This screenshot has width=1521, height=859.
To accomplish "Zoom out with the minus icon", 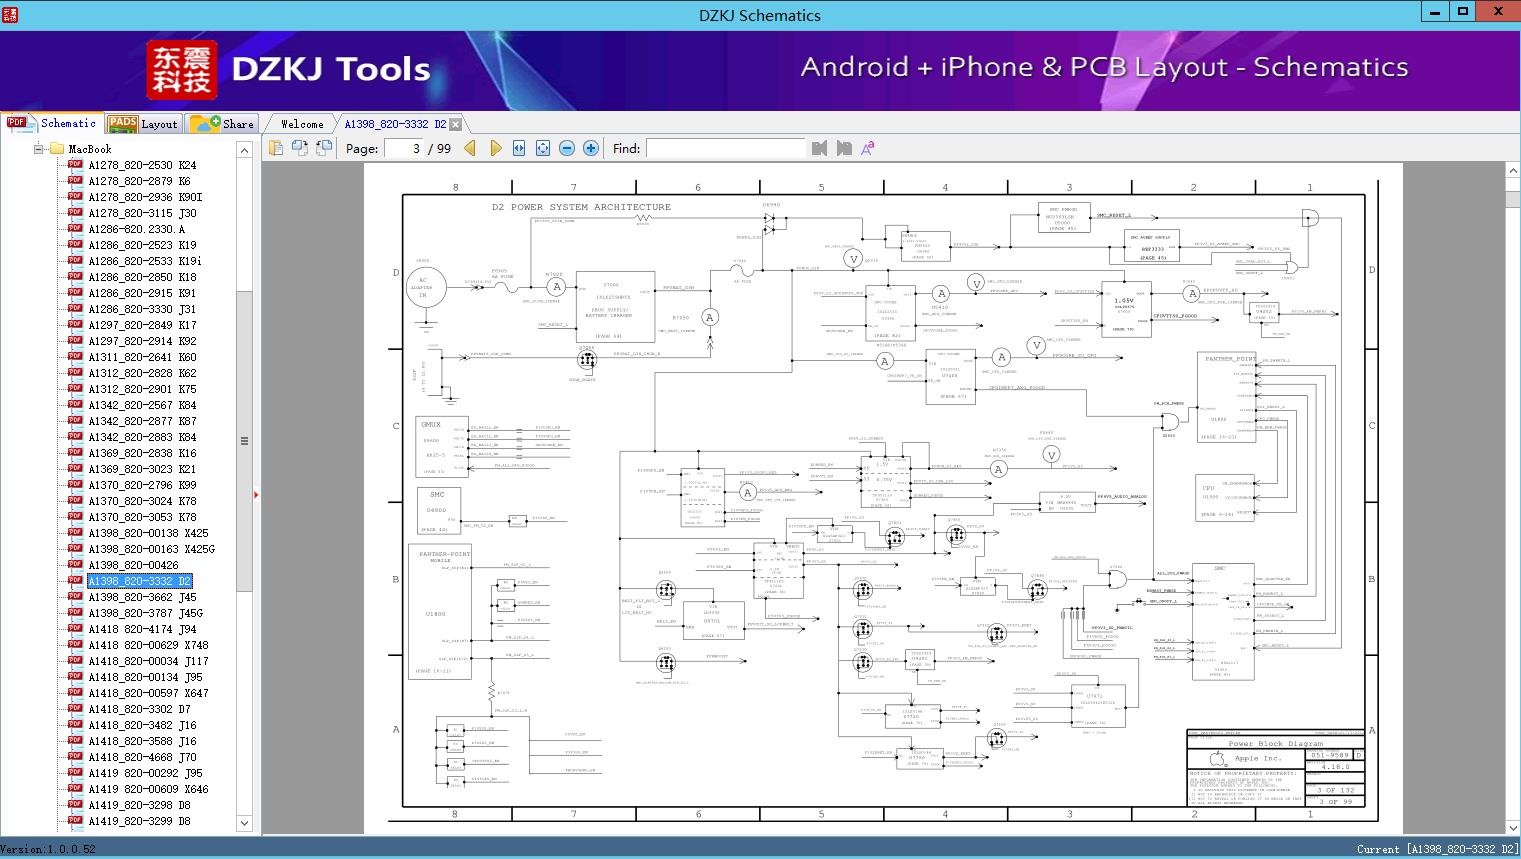I will 567,148.
